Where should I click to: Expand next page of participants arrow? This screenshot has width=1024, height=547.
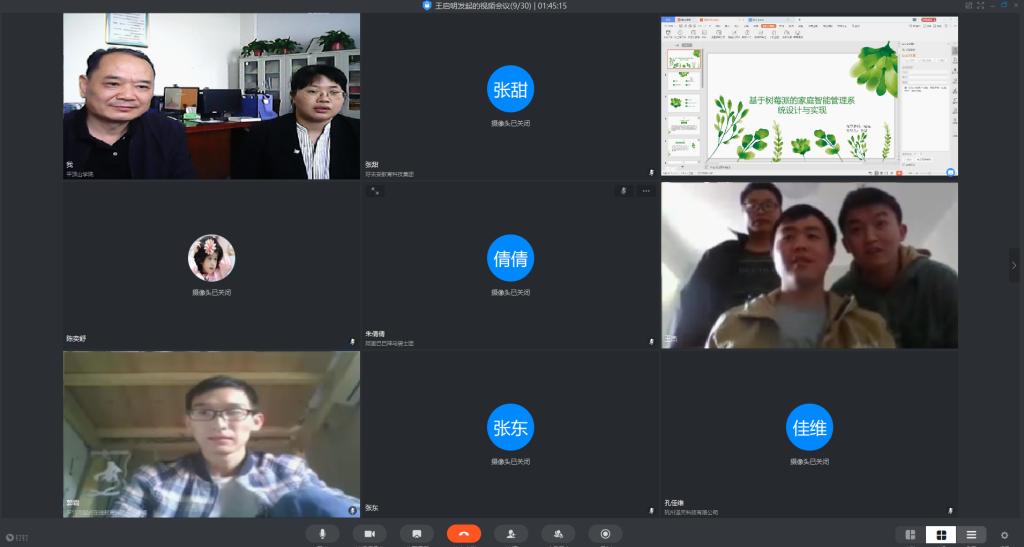coord(1014,265)
